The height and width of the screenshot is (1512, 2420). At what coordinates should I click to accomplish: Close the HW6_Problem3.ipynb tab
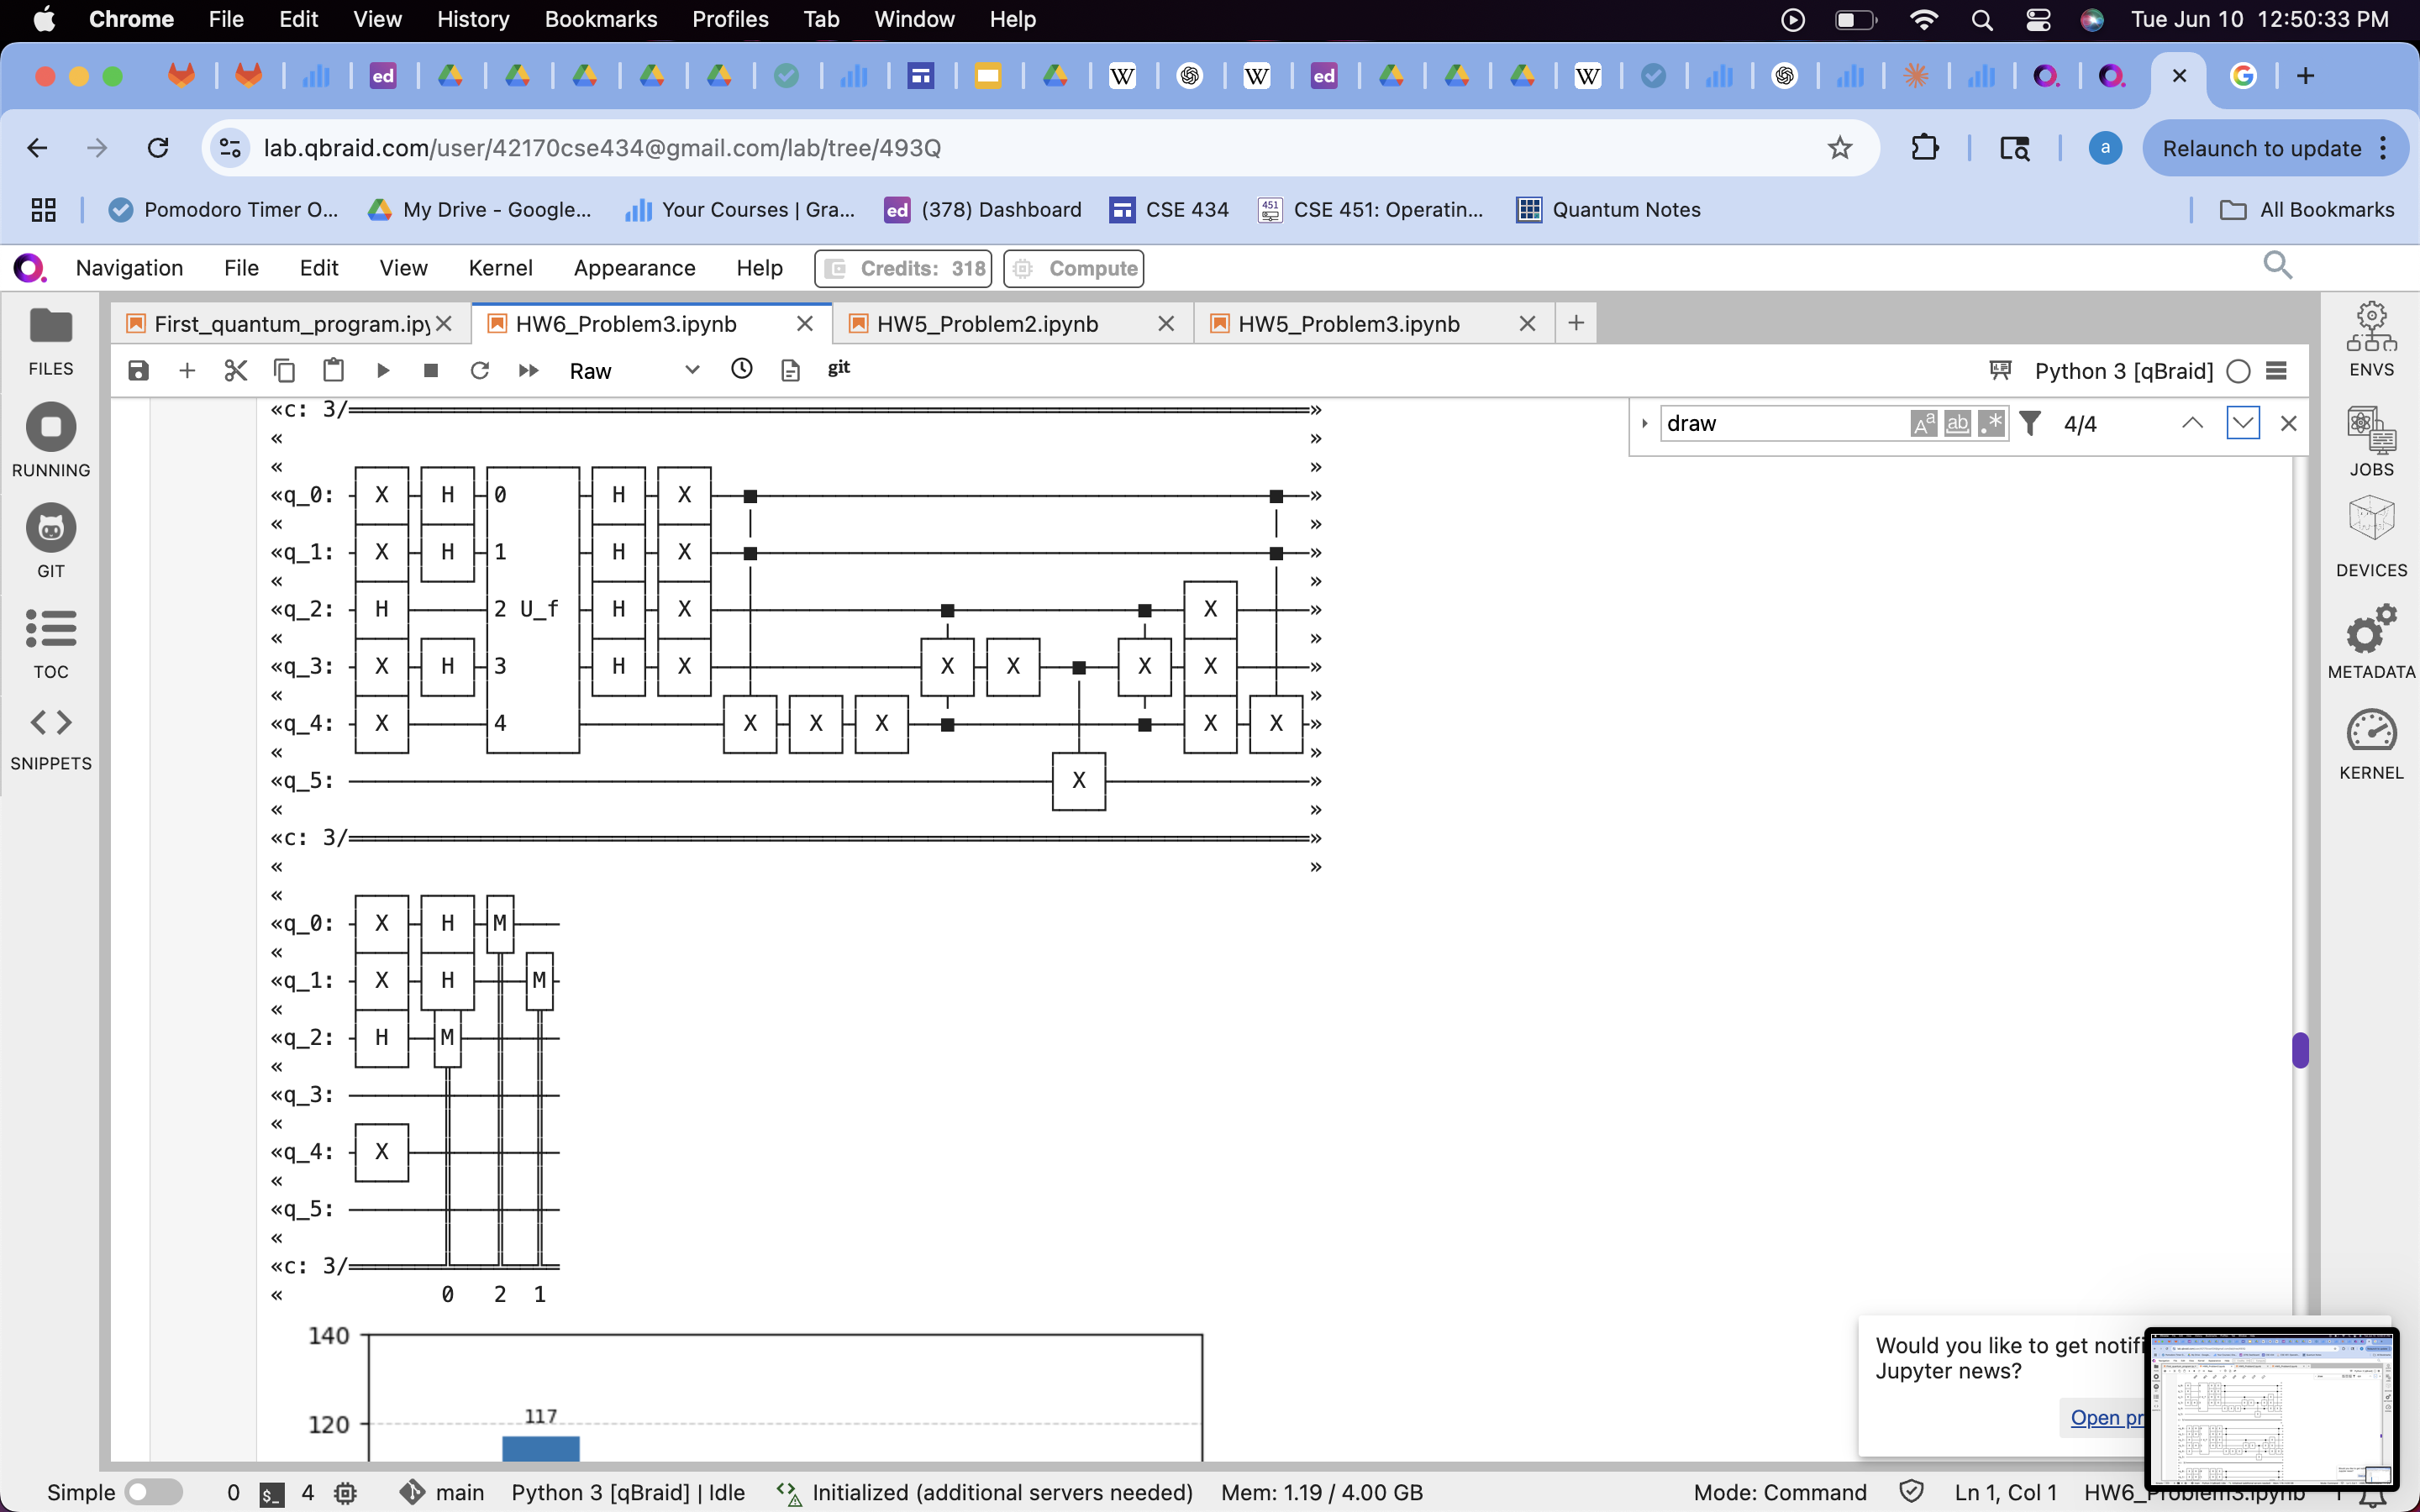click(x=804, y=324)
